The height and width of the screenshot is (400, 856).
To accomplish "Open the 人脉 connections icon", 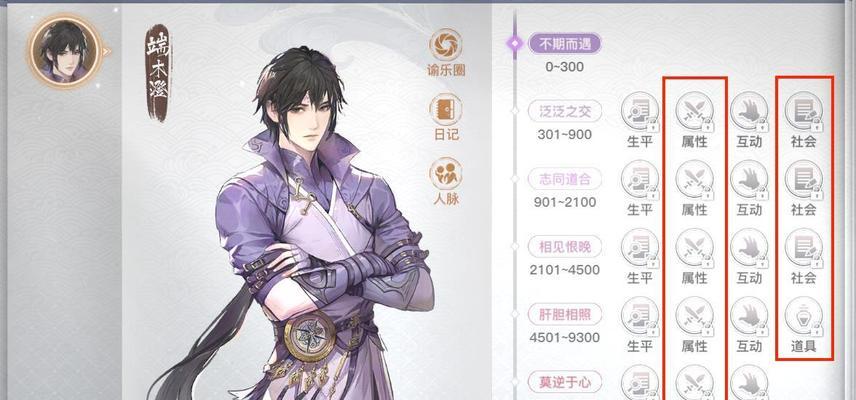I will pos(445,174).
